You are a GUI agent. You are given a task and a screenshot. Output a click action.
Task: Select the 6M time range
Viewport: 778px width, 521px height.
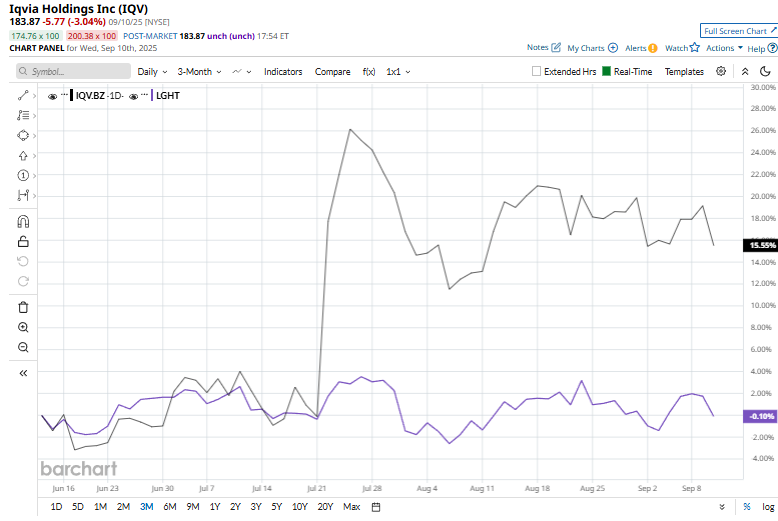coord(170,507)
